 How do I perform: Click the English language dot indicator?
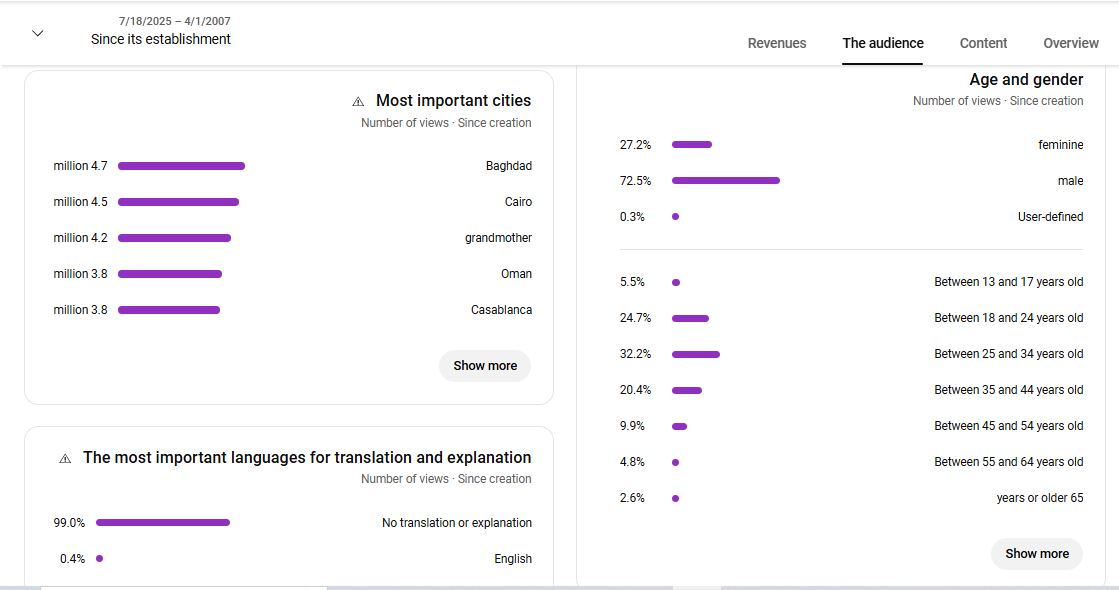pyautogui.click(x=99, y=559)
